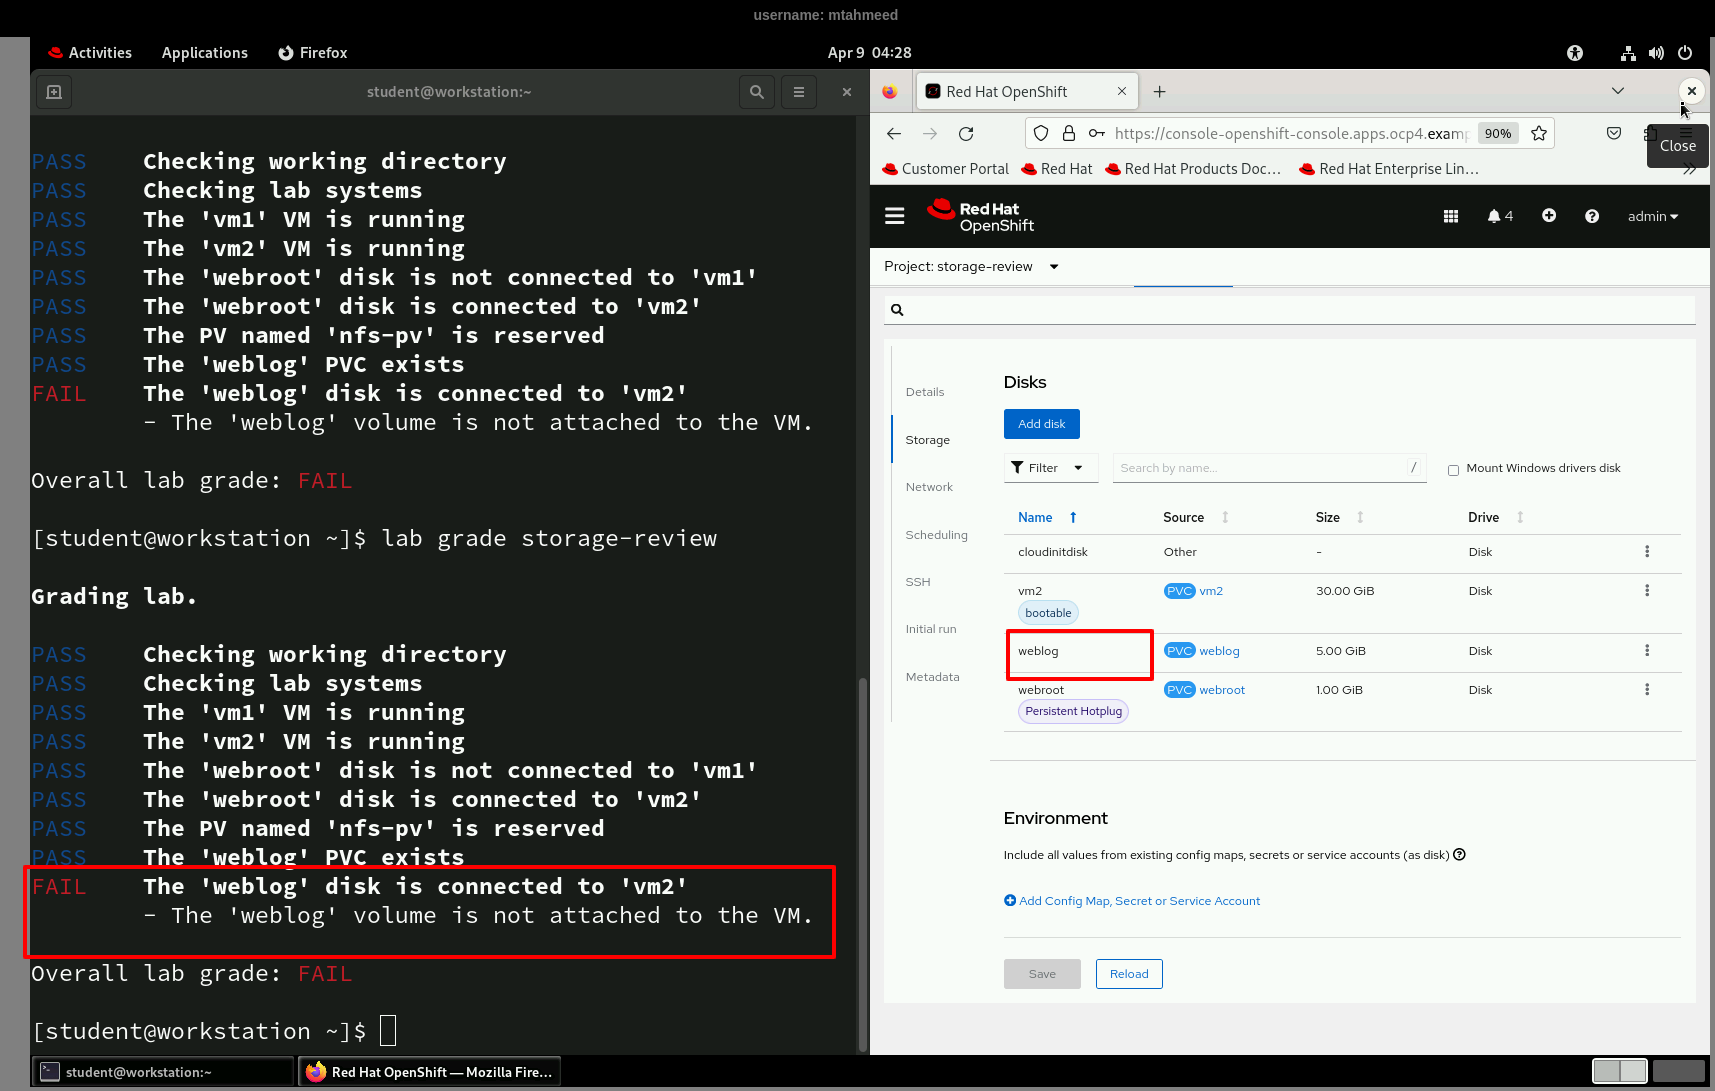
Task: Open kebab menu for webroot disk row
Action: coord(1647,690)
